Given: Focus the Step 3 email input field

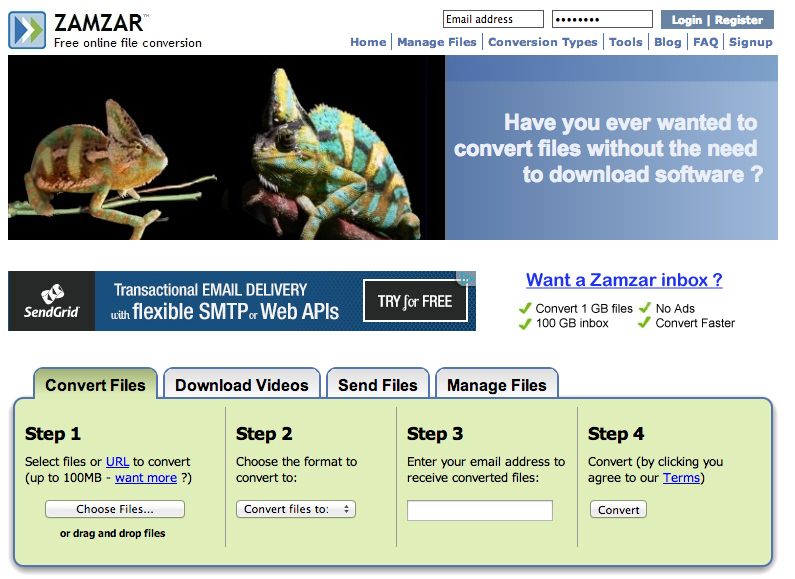Looking at the screenshot, I should tap(480, 510).
